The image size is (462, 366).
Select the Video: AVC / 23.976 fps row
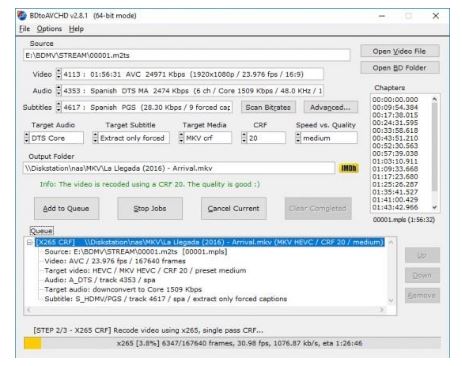point(115,261)
